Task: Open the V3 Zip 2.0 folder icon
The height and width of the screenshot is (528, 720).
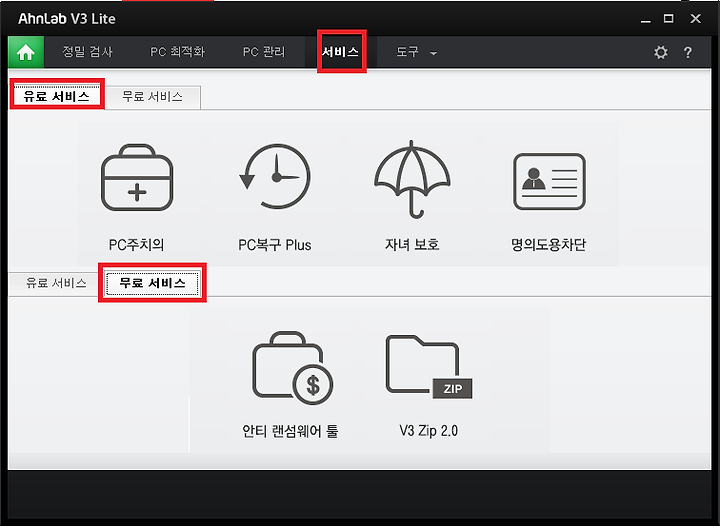Action: click(429, 367)
